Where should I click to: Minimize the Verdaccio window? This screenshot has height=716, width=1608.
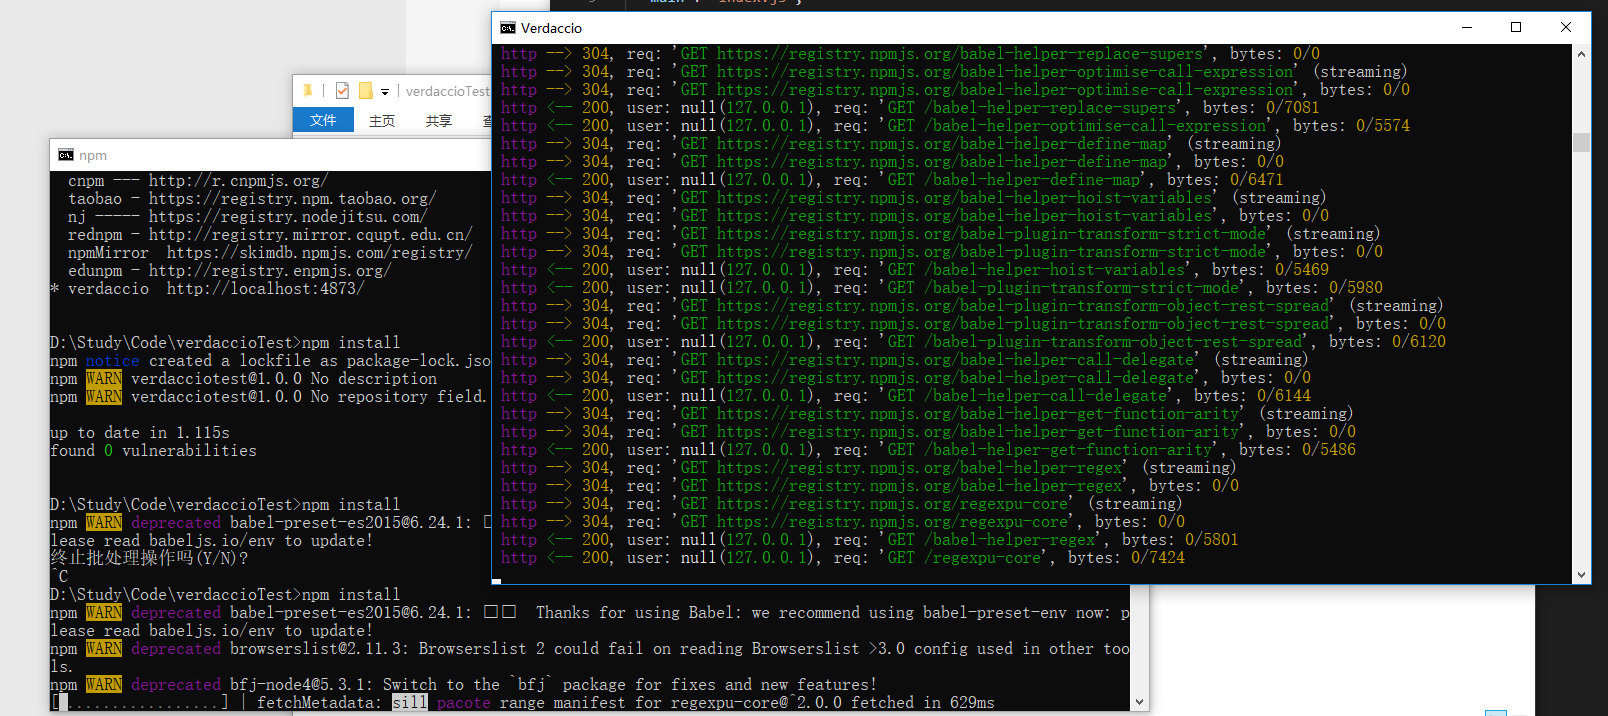pyautogui.click(x=1468, y=28)
